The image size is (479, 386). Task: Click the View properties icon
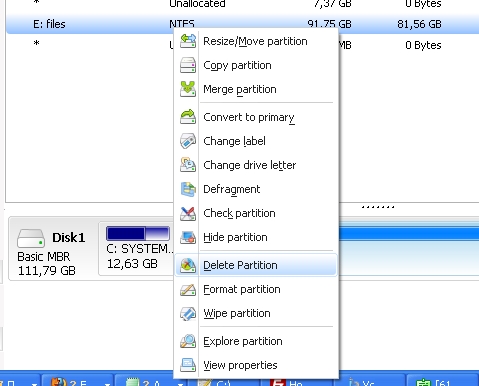[188, 365]
